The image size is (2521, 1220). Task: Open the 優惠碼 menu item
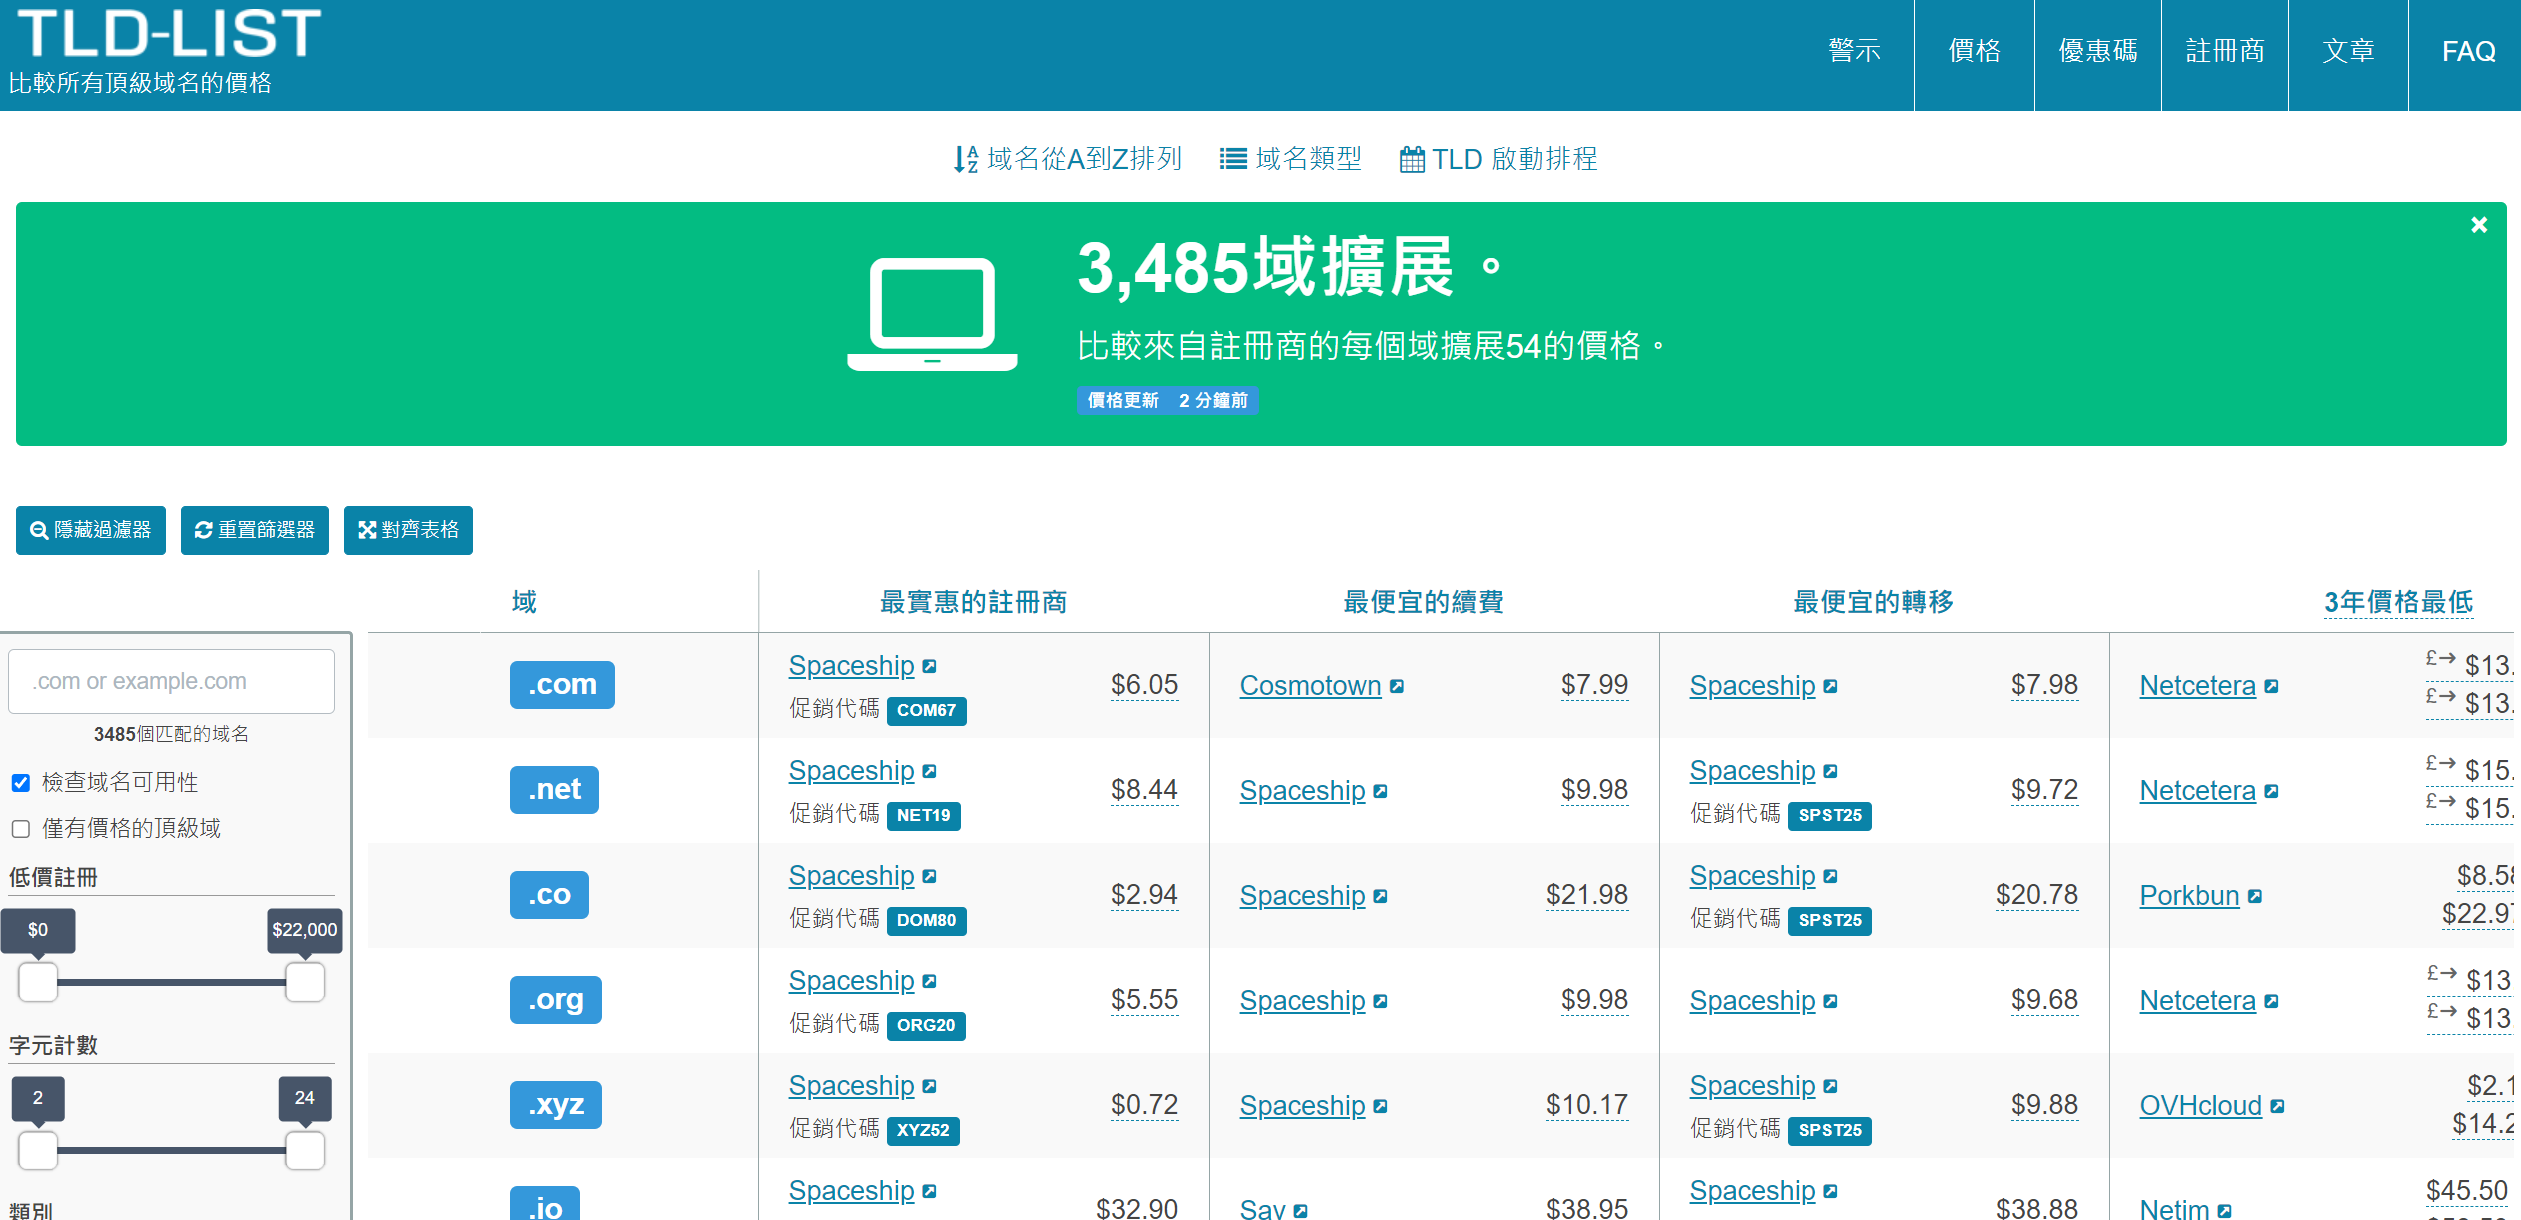pyautogui.click(x=2098, y=51)
